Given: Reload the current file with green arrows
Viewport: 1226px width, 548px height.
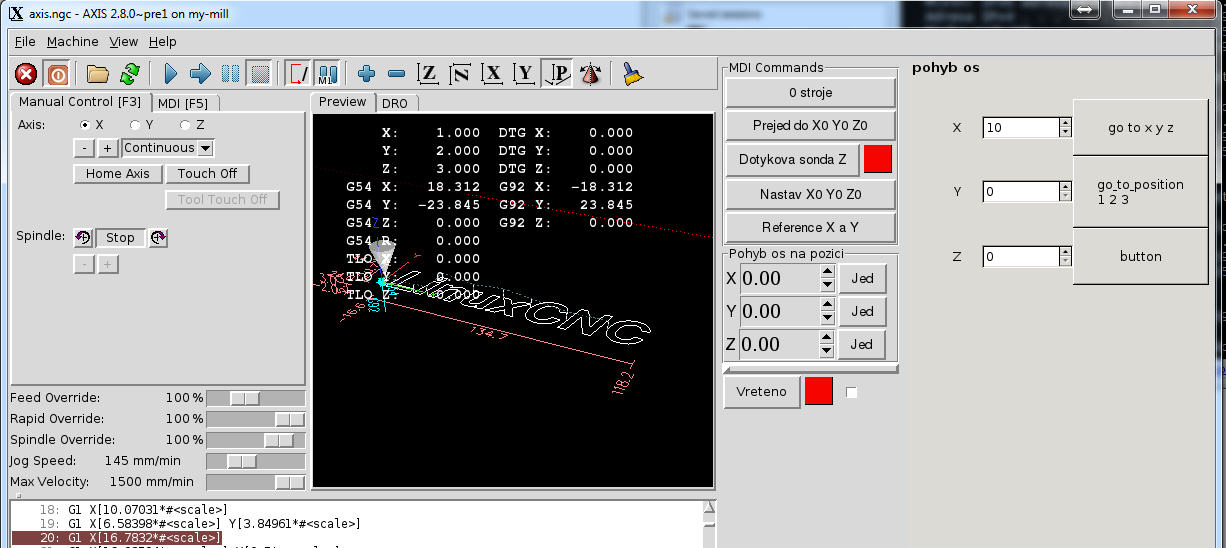Looking at the screenshot, I should click(129, 74).
